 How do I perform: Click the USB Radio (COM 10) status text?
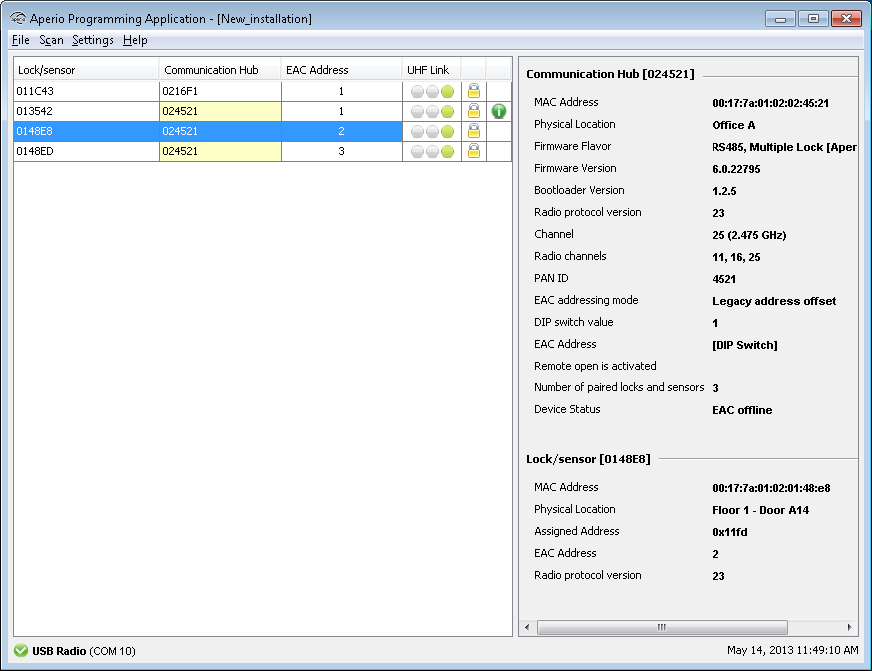[83, 651]
